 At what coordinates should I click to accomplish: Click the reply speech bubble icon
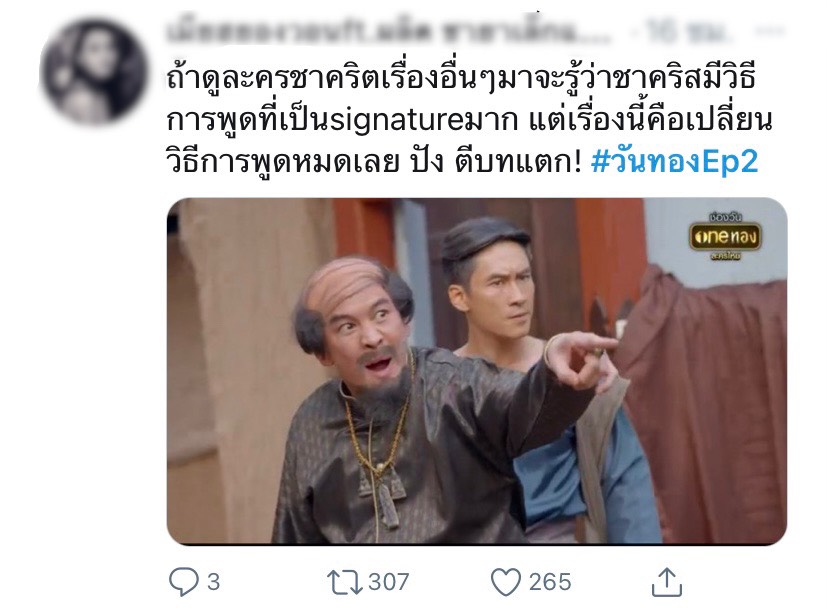click(183, 582)
